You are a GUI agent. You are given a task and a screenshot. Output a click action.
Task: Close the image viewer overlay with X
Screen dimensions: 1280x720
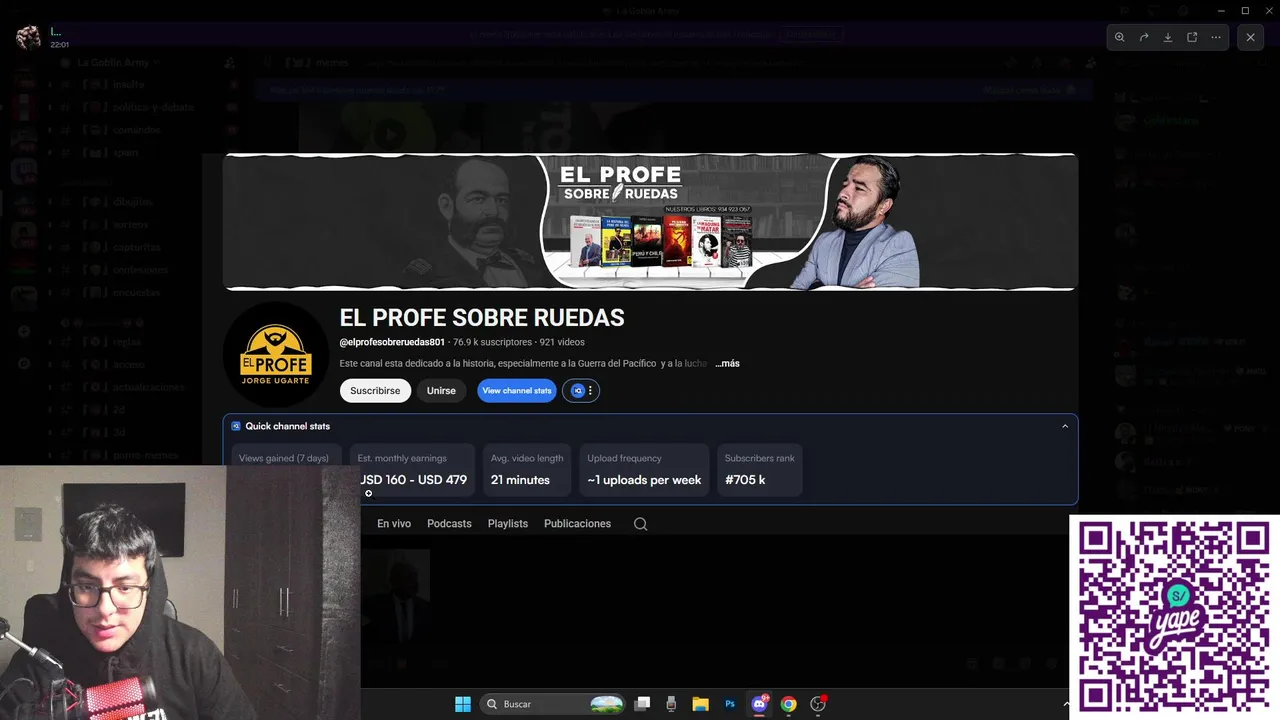[x=1250, y=37]
